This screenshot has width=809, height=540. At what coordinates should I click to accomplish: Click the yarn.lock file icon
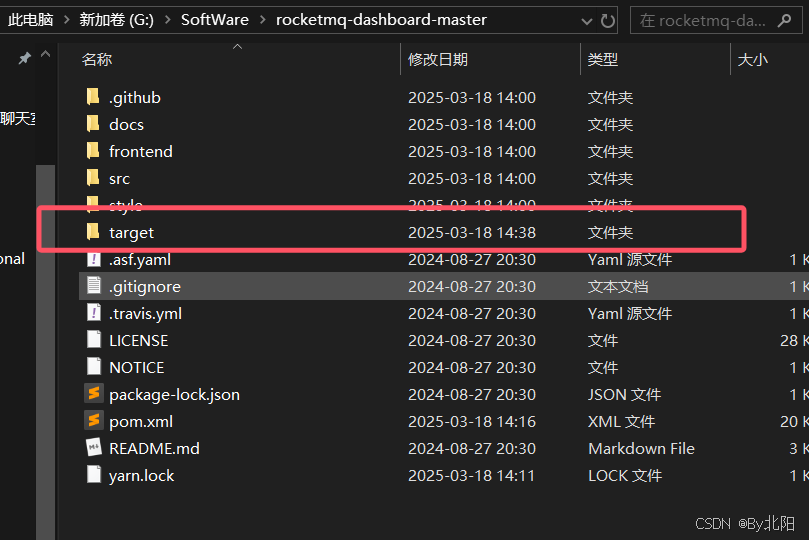point(94,474)
